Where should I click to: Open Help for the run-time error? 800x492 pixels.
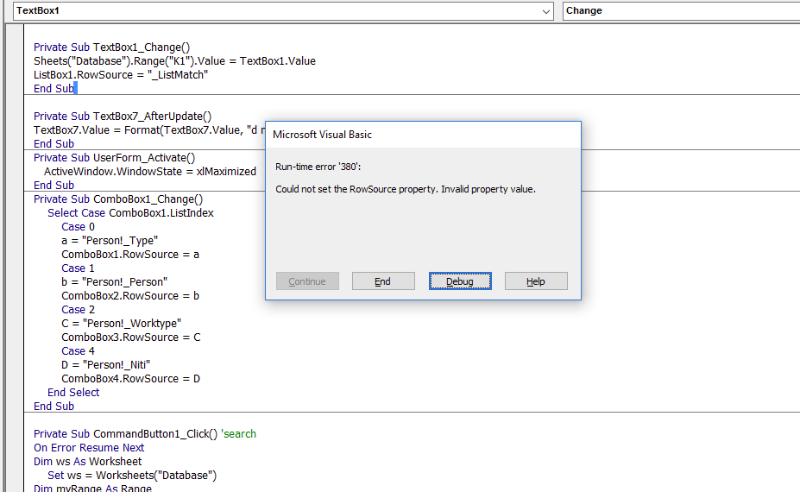pos(536,281)
